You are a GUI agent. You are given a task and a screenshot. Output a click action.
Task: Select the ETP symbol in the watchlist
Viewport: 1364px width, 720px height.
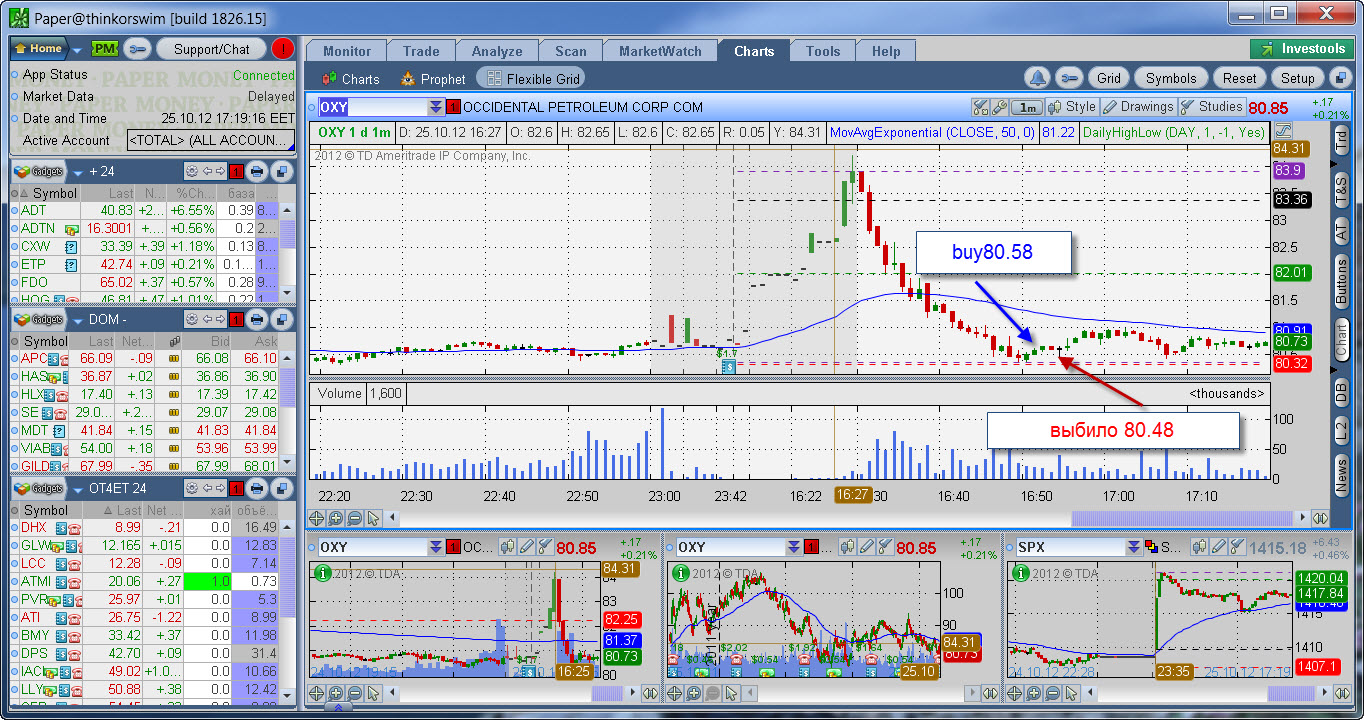point(34,264)
